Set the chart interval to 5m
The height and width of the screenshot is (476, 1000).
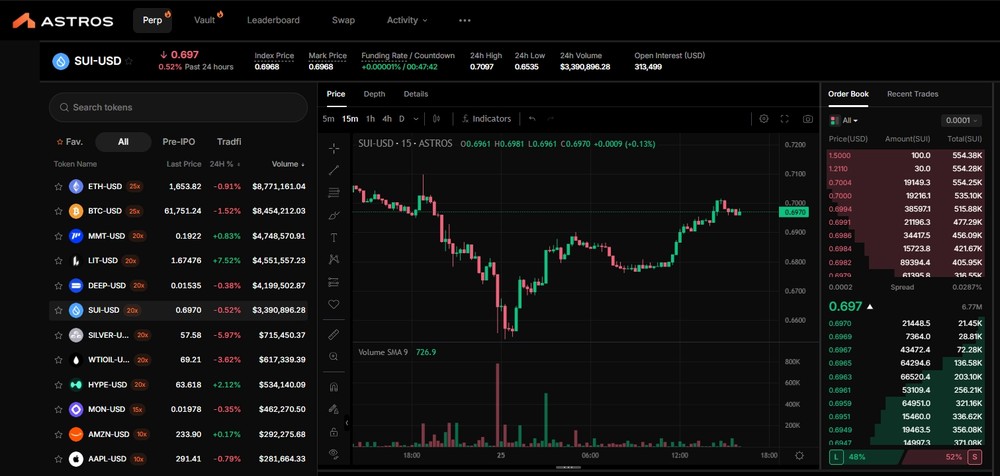point(328,119)
